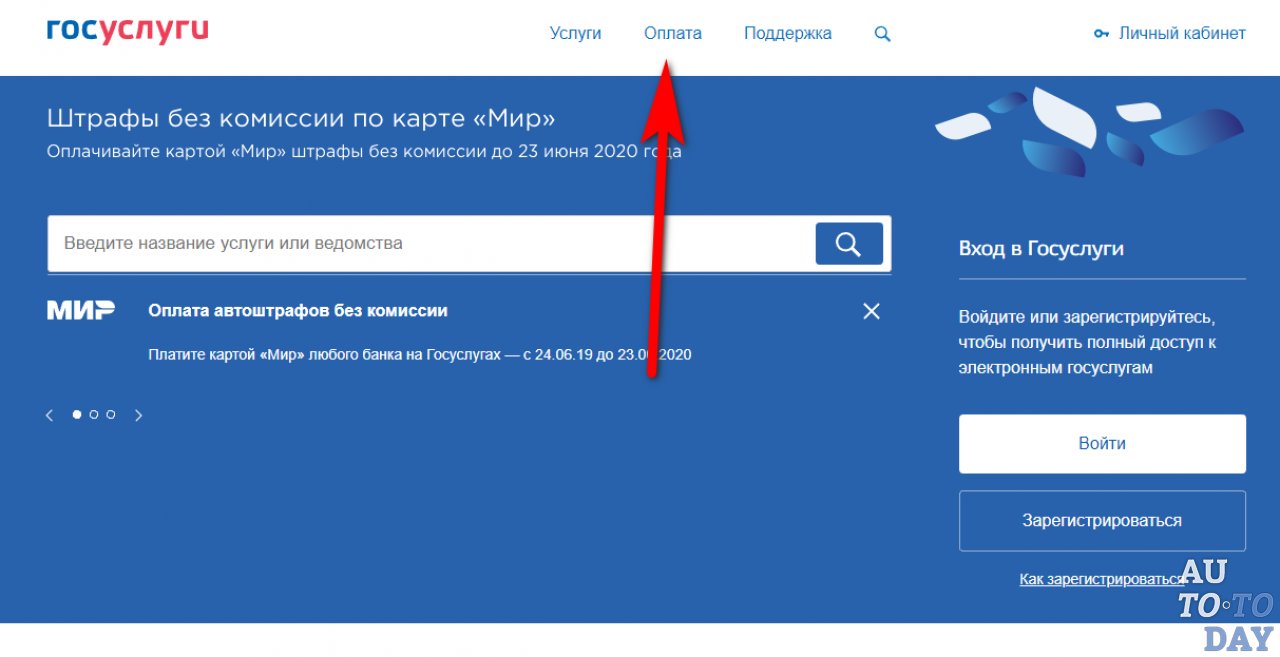Click the service name search input field
1280x657 pixels.
coord(400,242)
